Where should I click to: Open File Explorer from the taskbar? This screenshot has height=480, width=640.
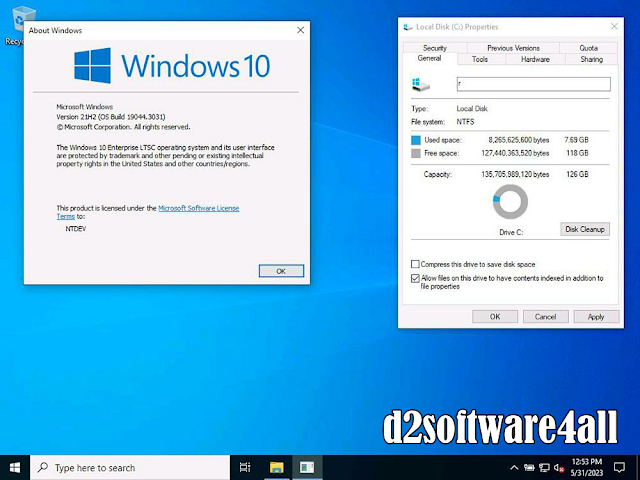point(276,468)
